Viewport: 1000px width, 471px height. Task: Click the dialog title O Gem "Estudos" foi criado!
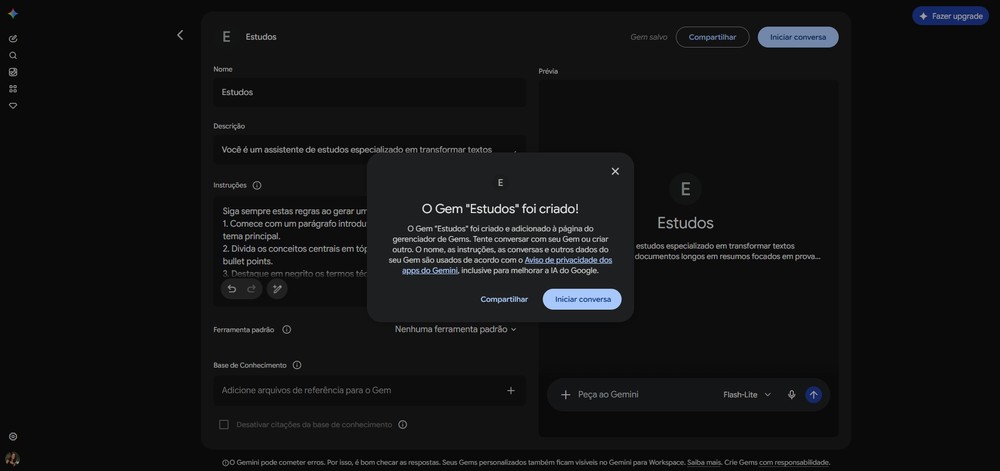click(501, 209)
